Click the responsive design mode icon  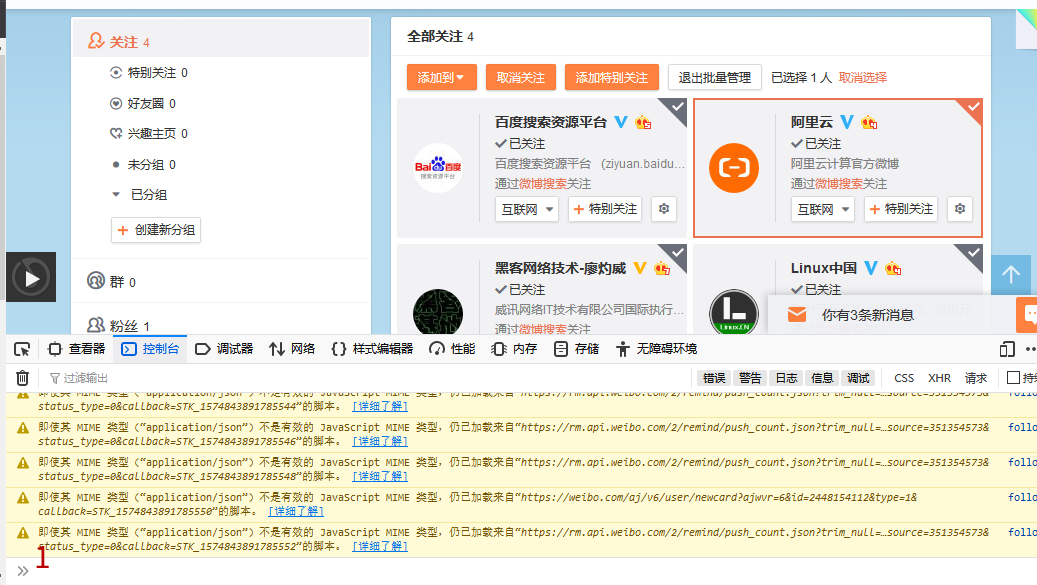pos(1007,349)
